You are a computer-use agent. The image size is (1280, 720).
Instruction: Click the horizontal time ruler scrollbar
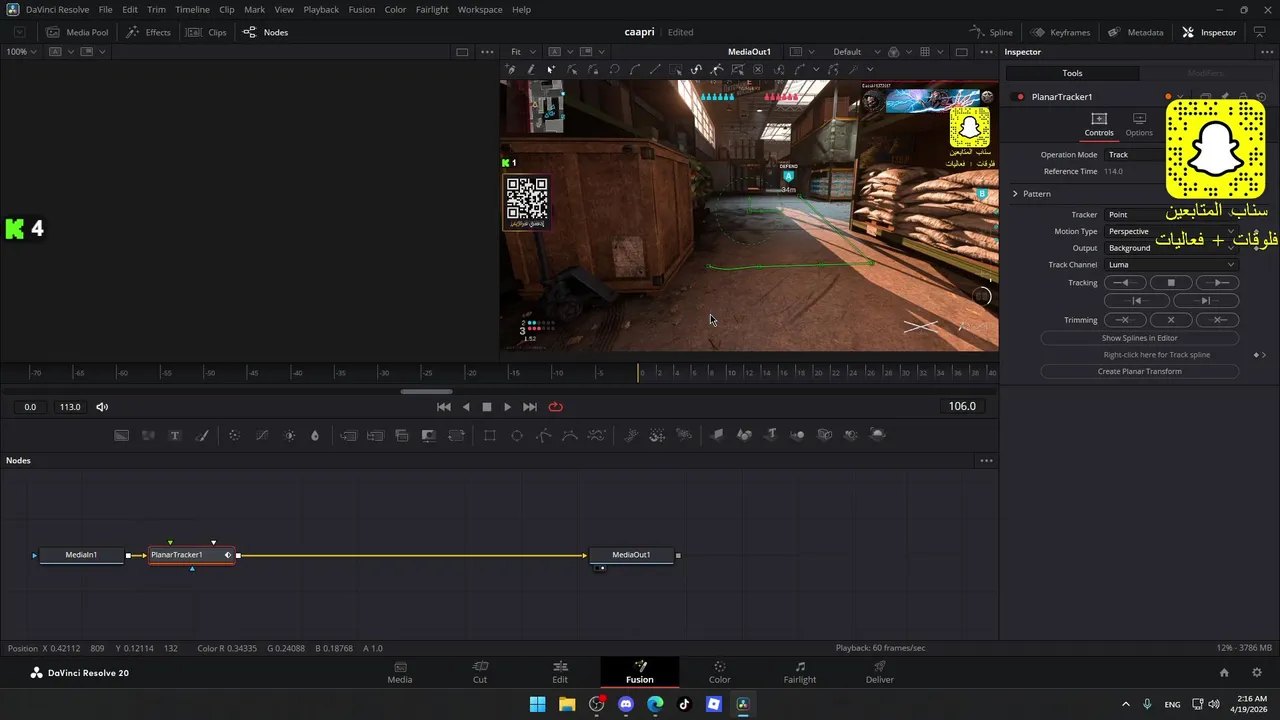pos(426,392)
